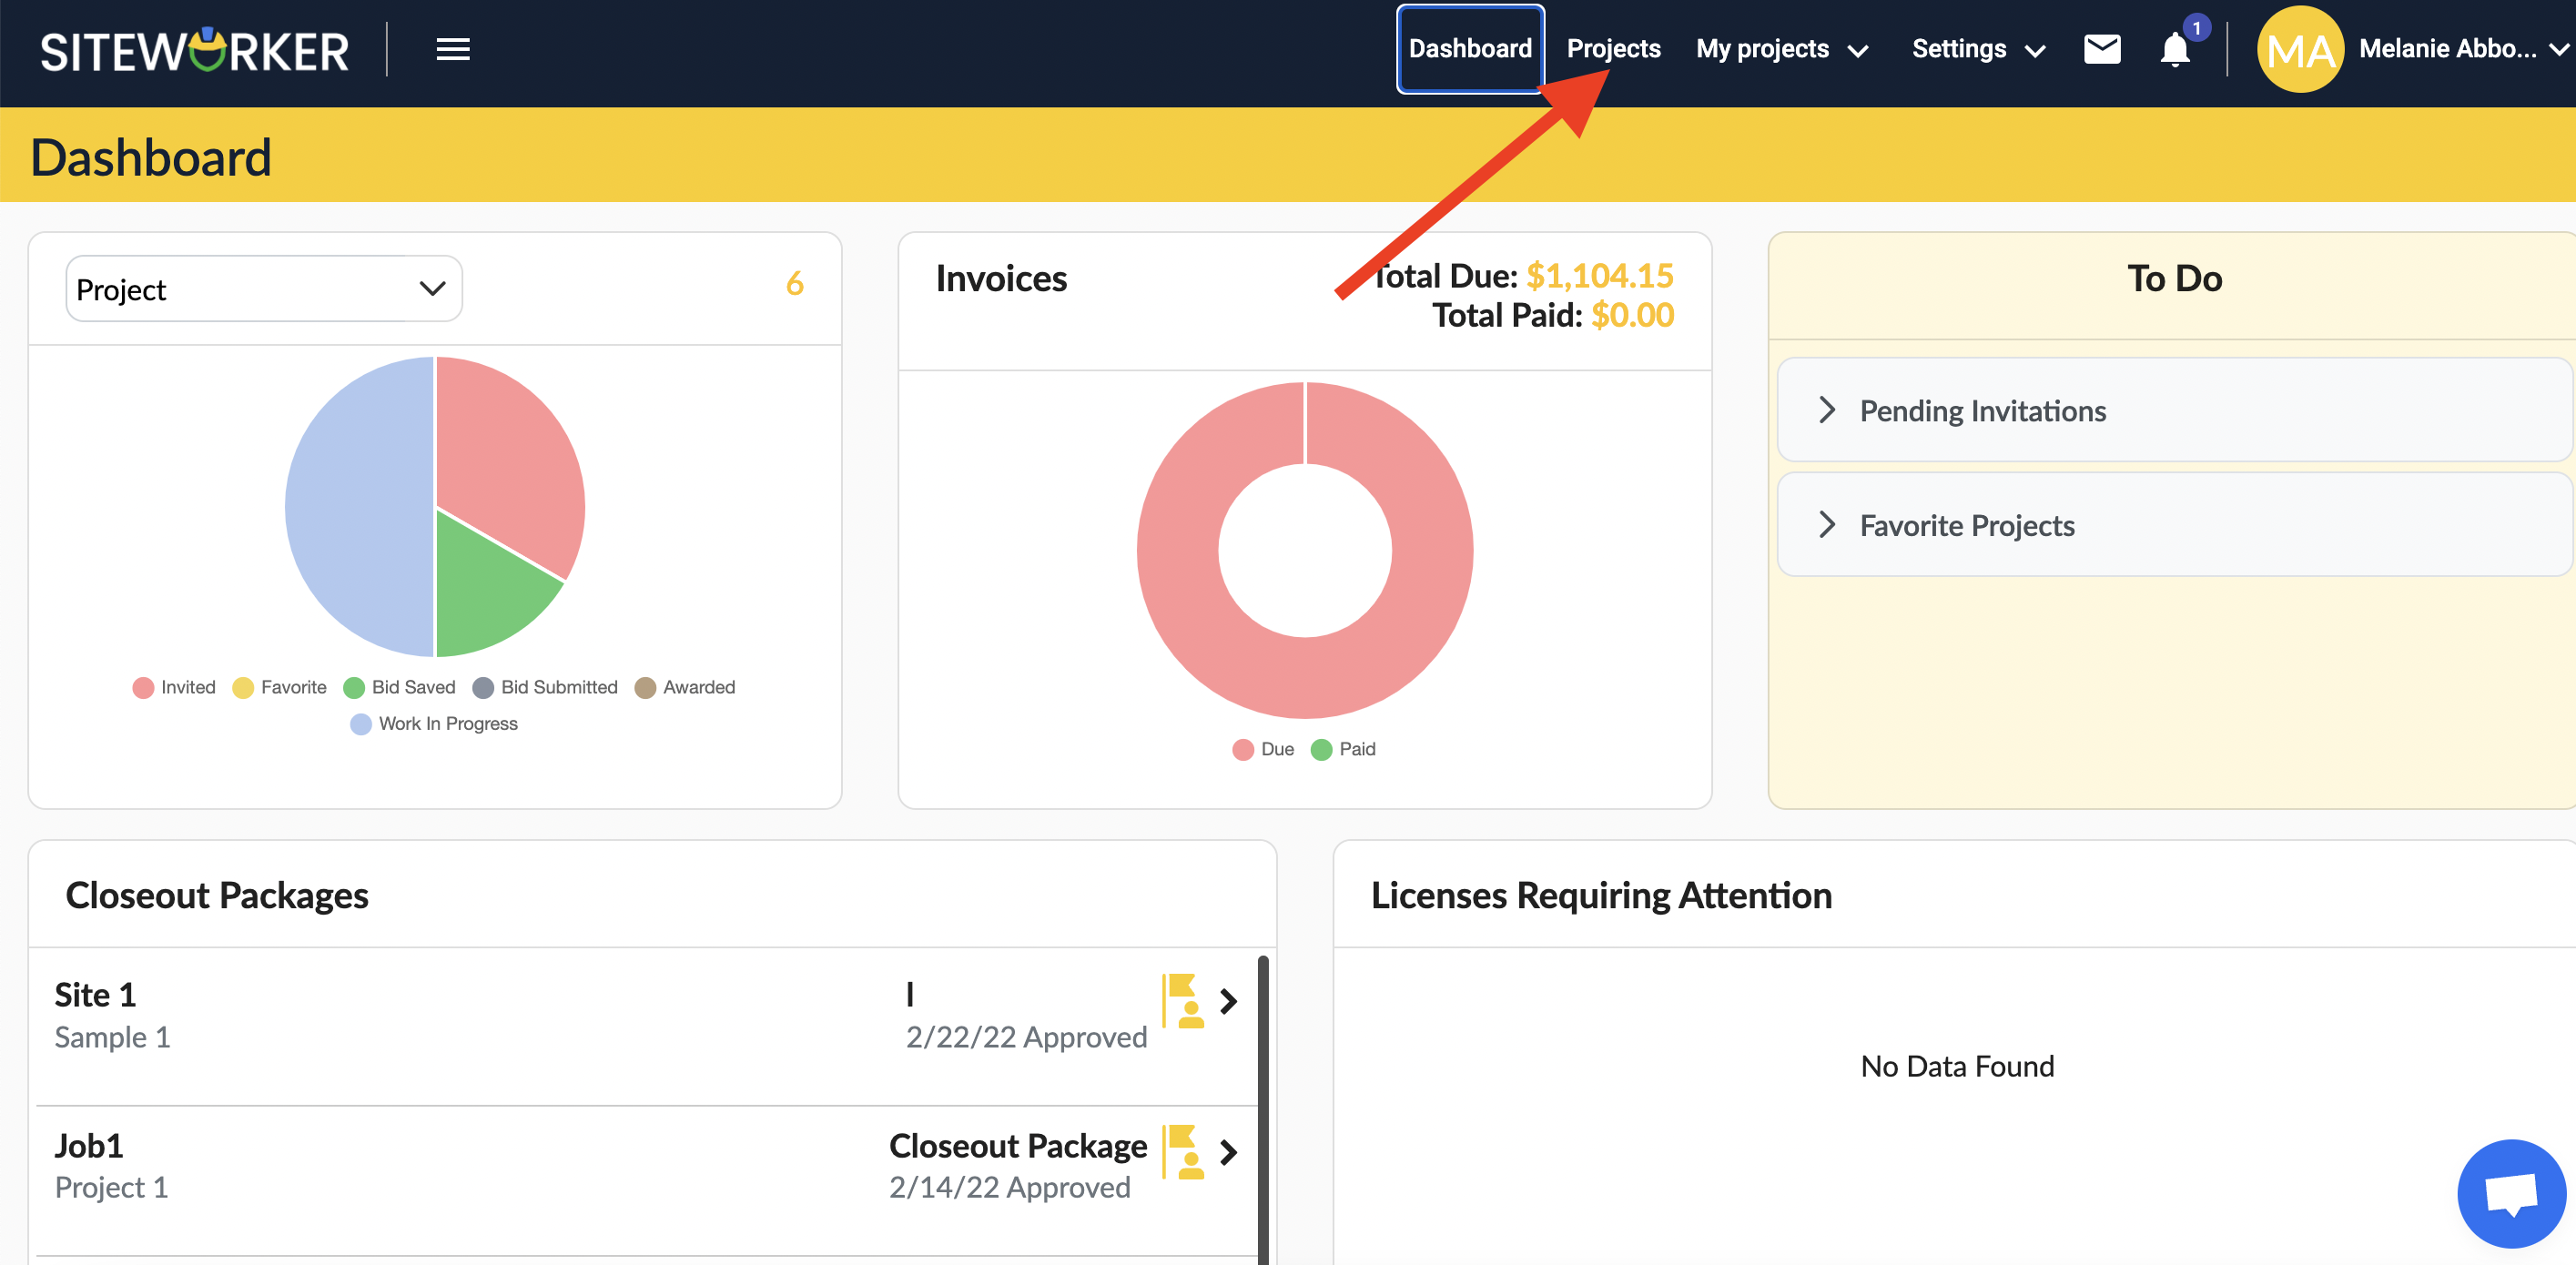Open Job1 closeout package arrow
The height and width of the screenshot is (1265, 2576).
point(1229,1152)
